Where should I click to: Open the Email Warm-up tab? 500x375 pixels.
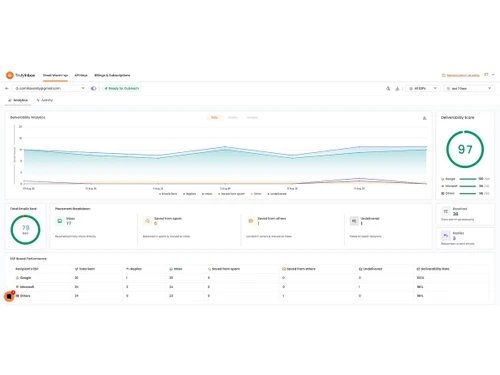click(x=55, y=75)
